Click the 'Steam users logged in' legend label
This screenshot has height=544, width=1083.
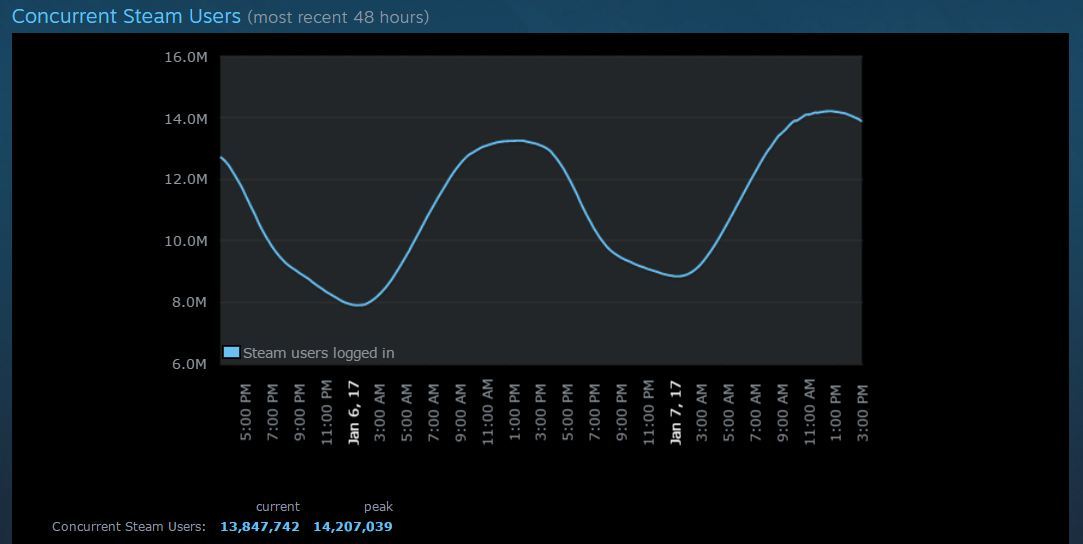(x=318, y=353)
